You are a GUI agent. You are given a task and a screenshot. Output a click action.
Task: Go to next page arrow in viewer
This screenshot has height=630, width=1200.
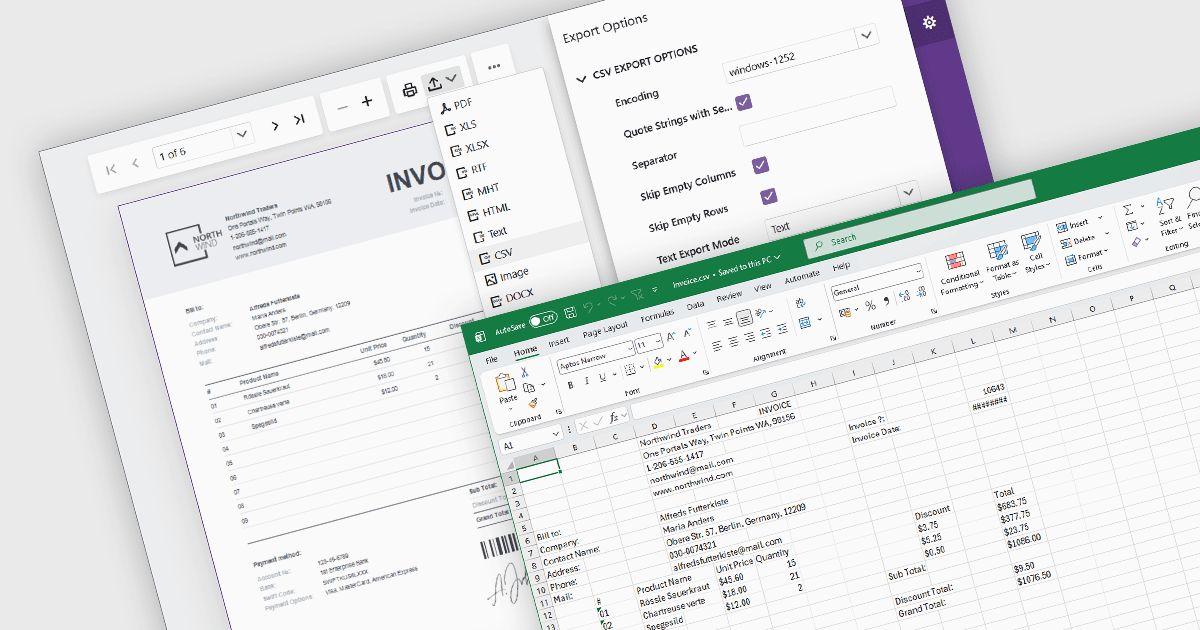click(x=275, y=125)
